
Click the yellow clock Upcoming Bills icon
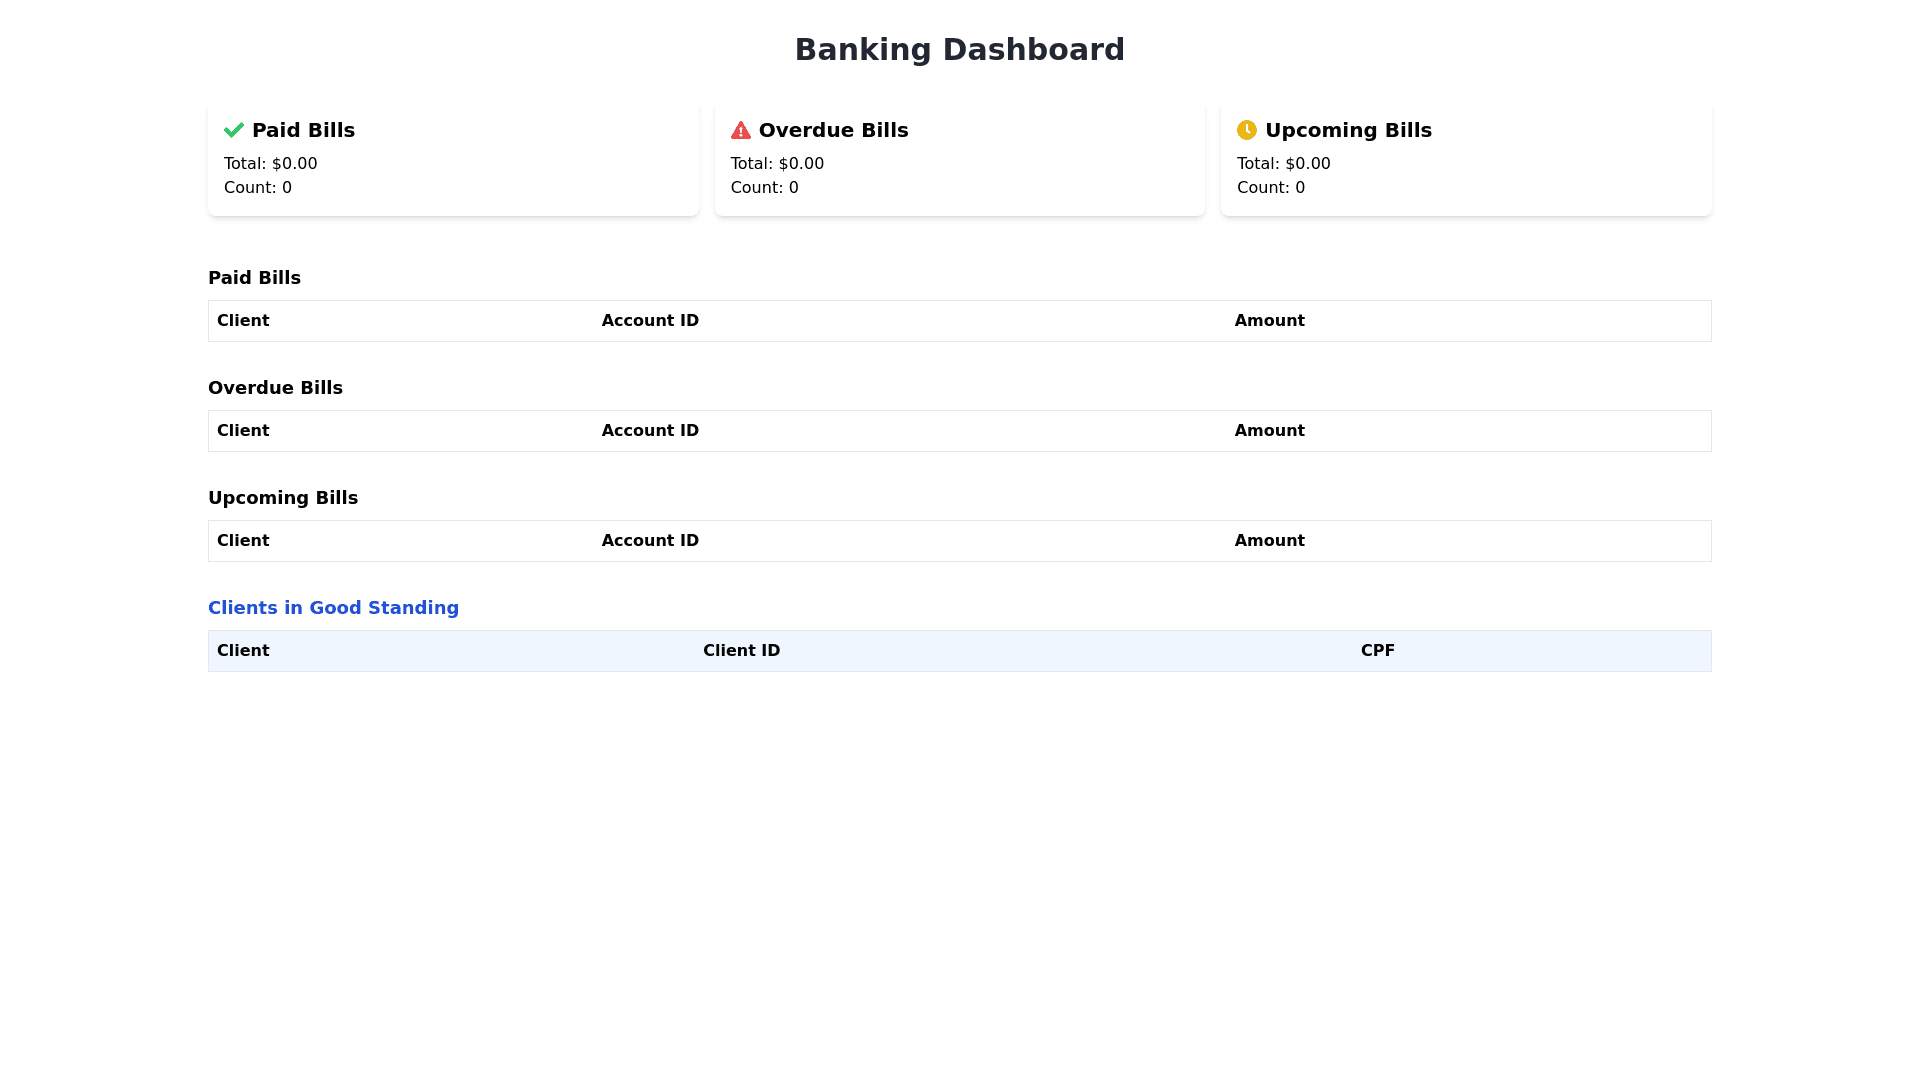(1246, 130)
